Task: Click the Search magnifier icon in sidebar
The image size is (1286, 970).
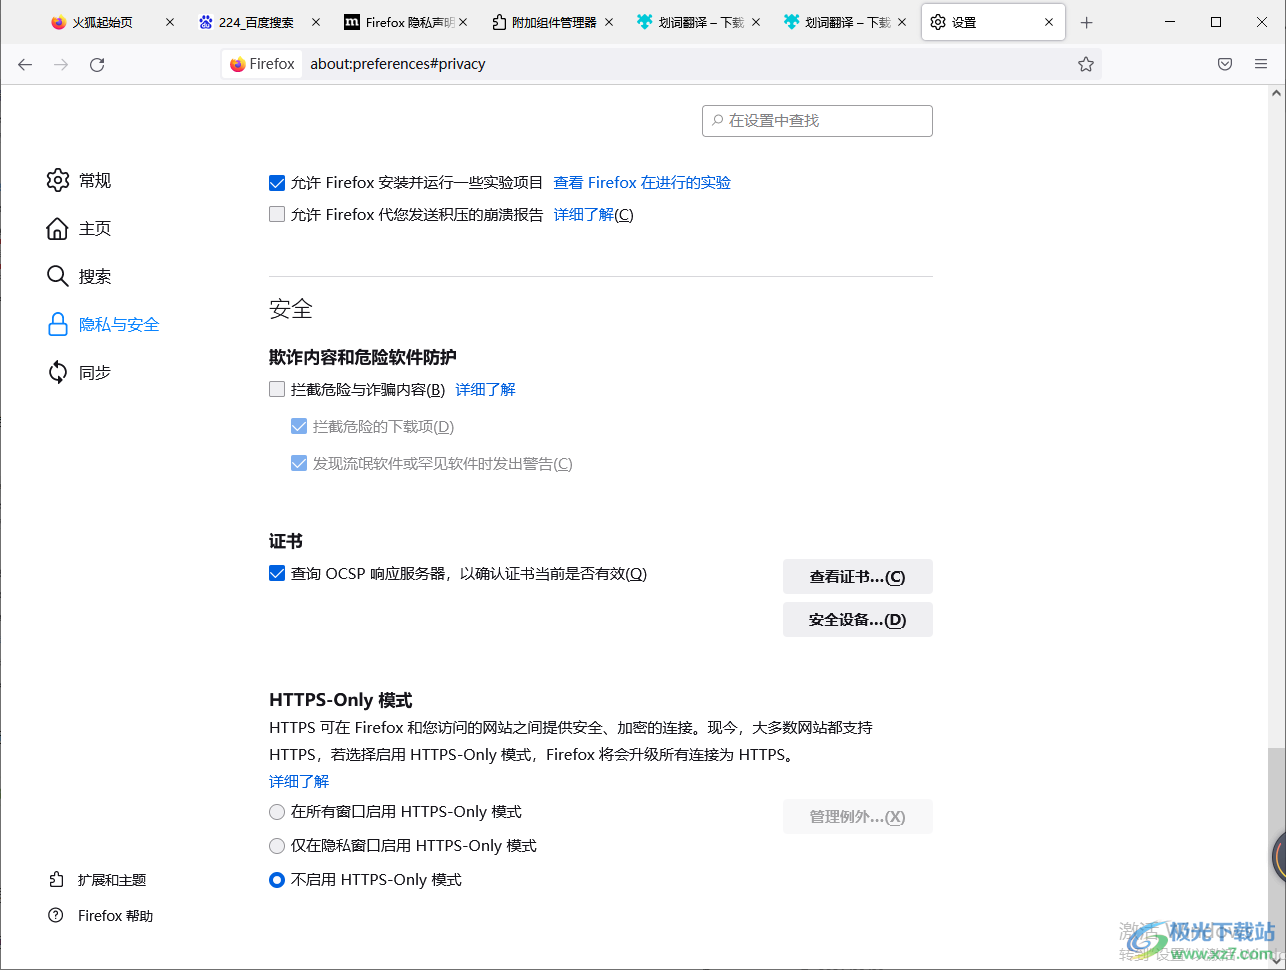Action: tap(58, 276)
